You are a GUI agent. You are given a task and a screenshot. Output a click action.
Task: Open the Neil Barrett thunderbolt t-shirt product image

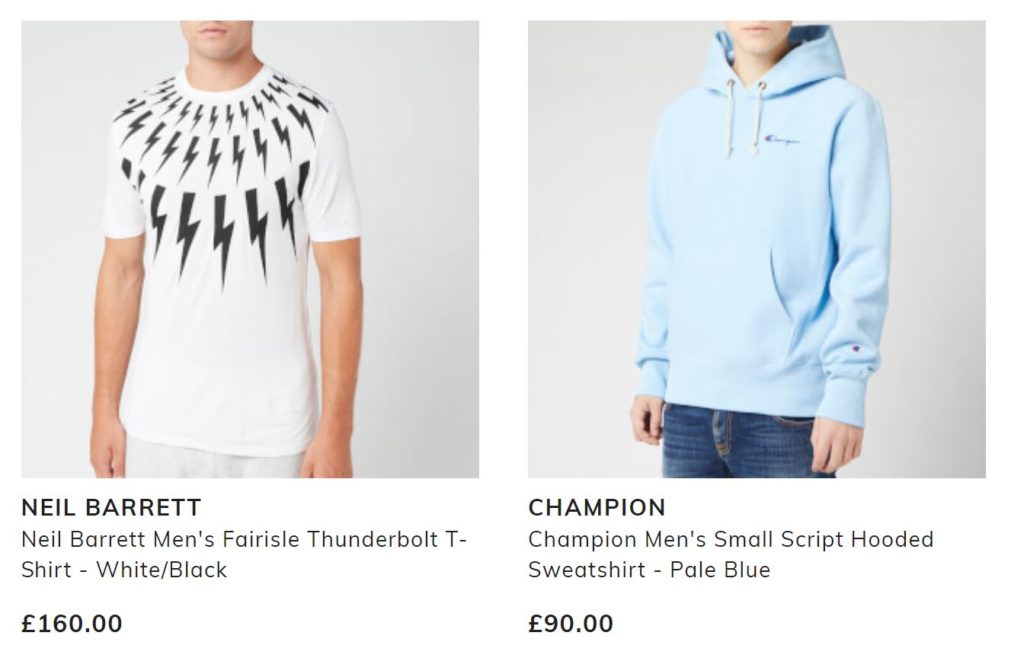[250, 249]
